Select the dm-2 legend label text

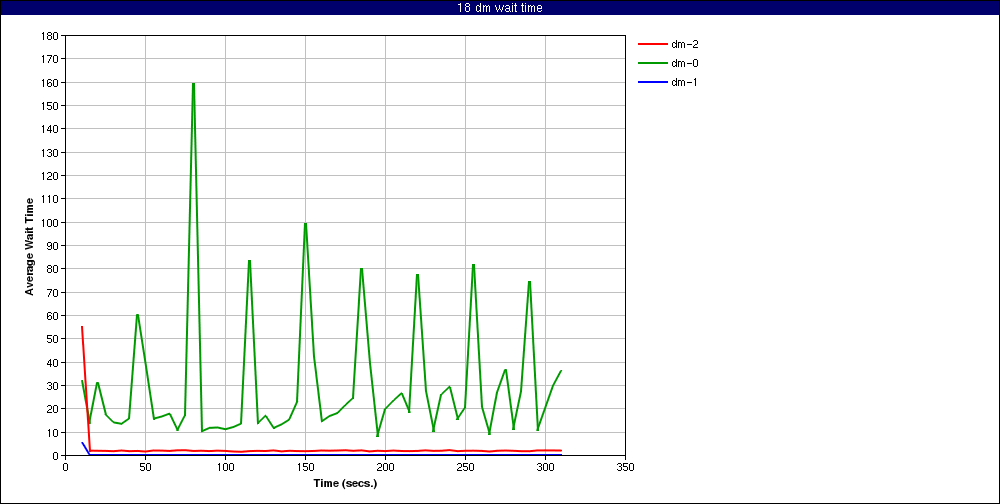pyautogui.click(x=684, y=44)
